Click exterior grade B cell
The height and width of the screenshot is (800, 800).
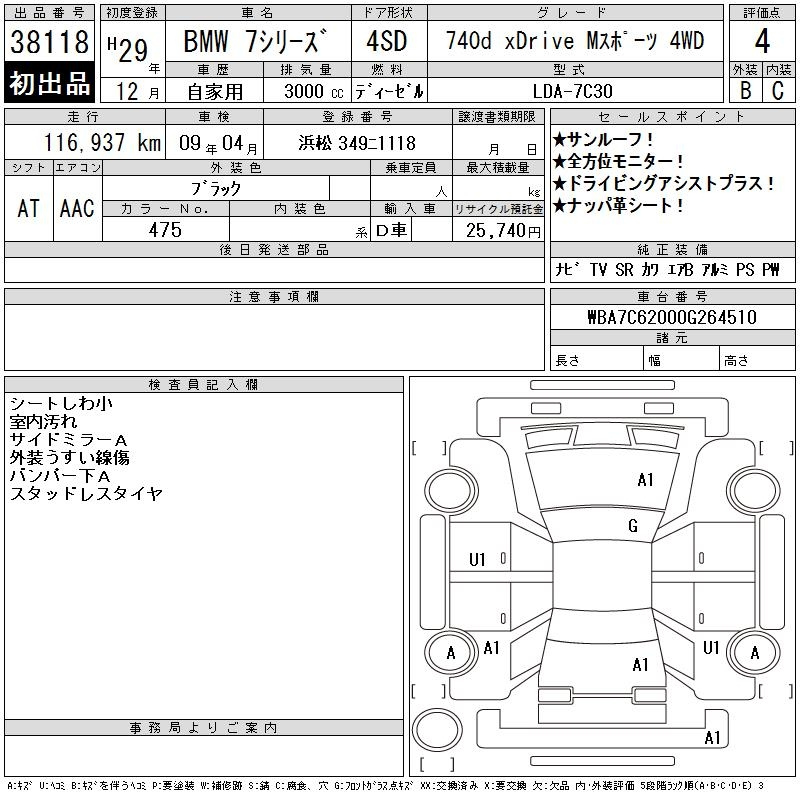pos(745,90)
